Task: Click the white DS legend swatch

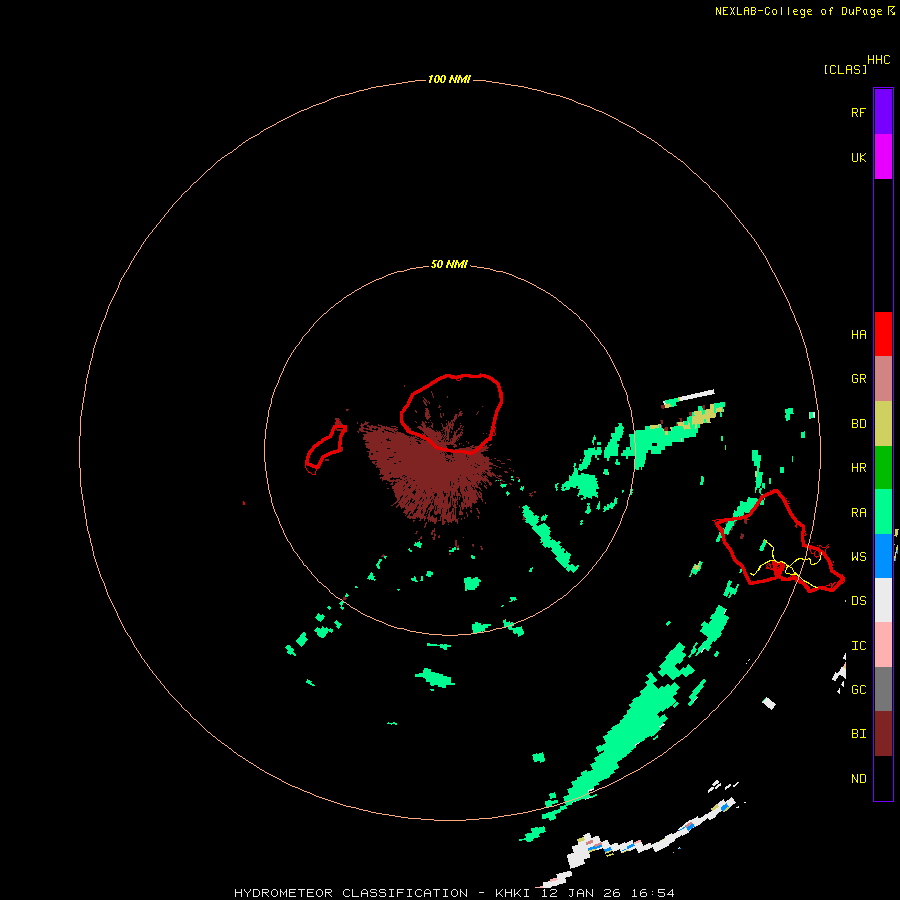Action: (x=883, y=600)
